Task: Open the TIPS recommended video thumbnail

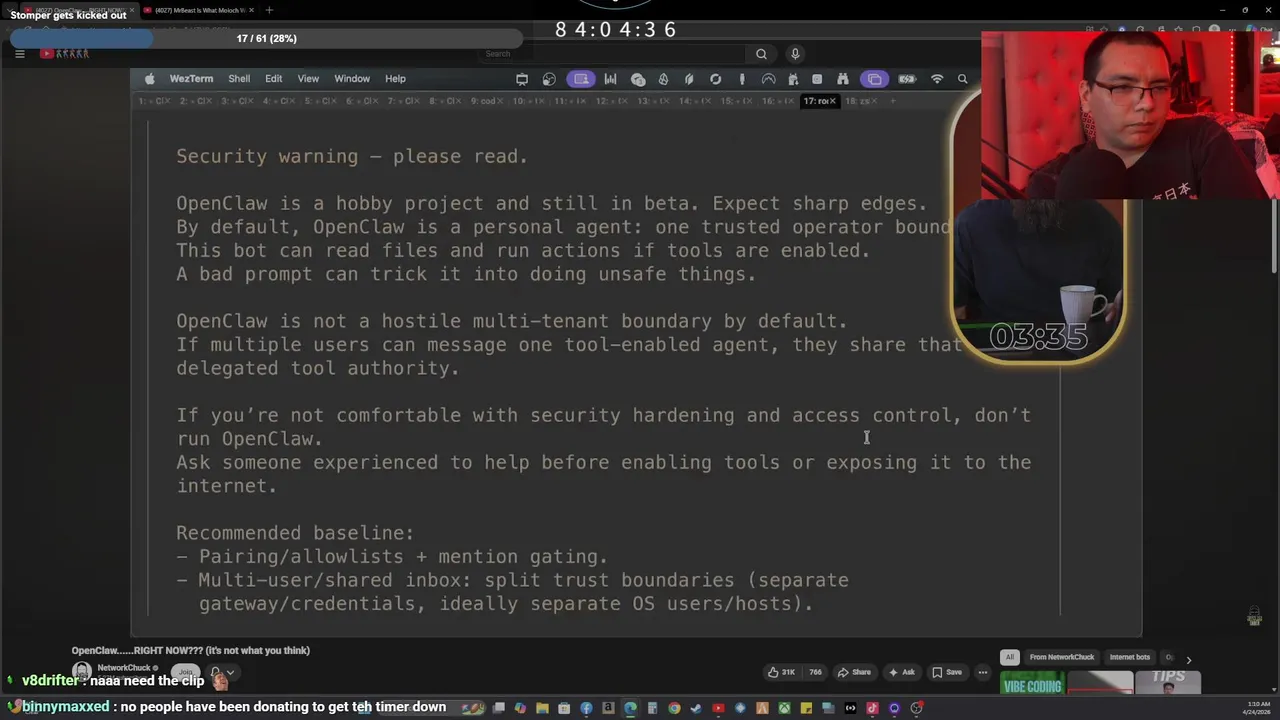Action: coord(1168,683)
